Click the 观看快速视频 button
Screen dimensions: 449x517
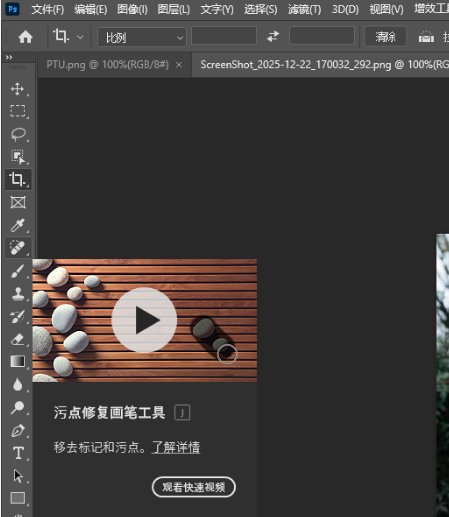click(x=194, y=487)
